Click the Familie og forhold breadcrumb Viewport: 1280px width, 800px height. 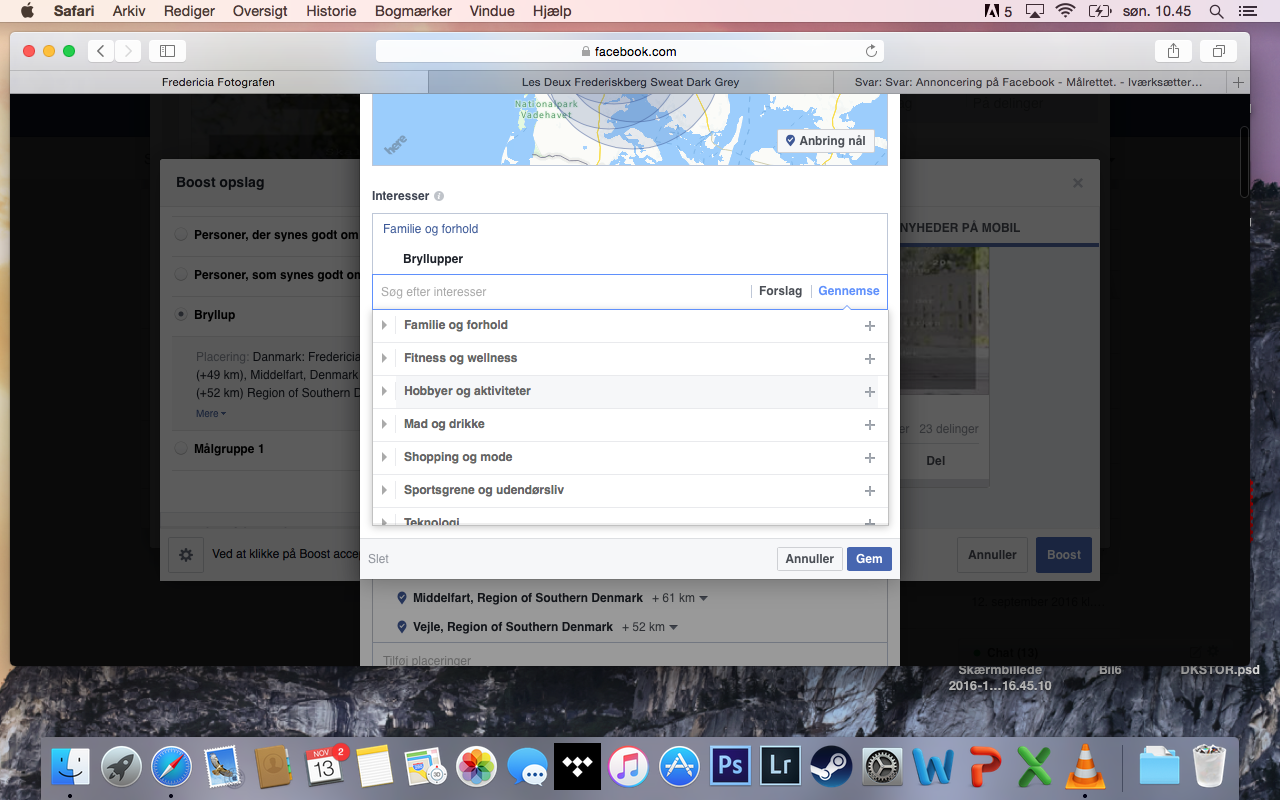pos(430,229)
